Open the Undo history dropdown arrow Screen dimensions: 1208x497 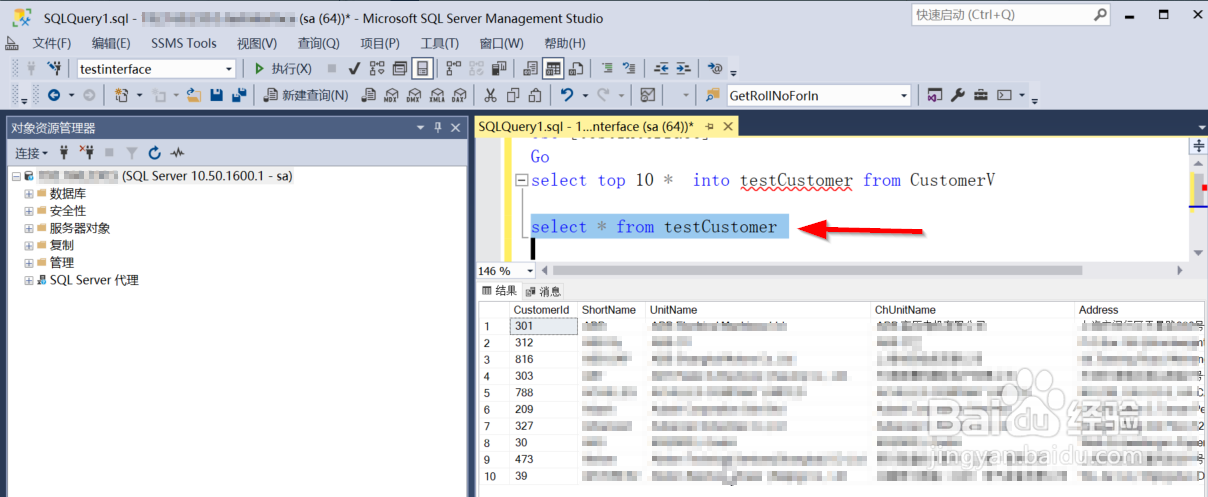click(x=583, y=95)
